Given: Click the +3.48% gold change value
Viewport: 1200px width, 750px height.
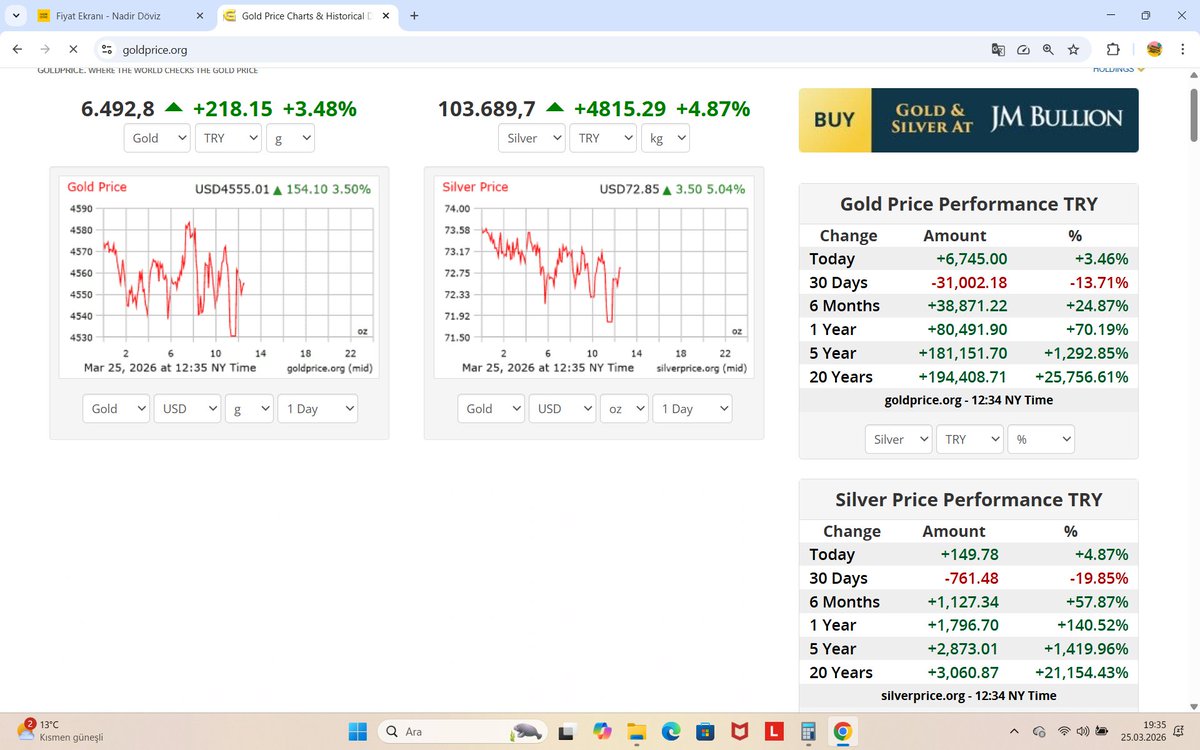Looking at the screenshot, I should [x=319, y=109].
